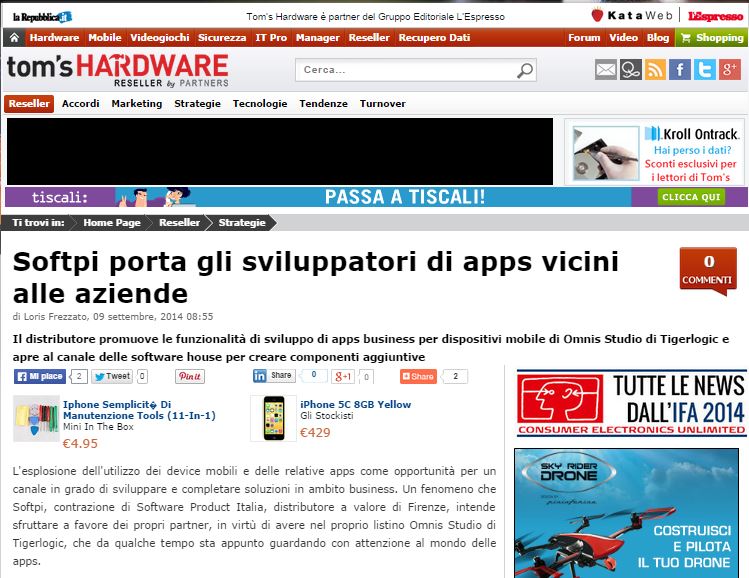
Task: Open the Hardware menu
Action: (x=54, y=38)
